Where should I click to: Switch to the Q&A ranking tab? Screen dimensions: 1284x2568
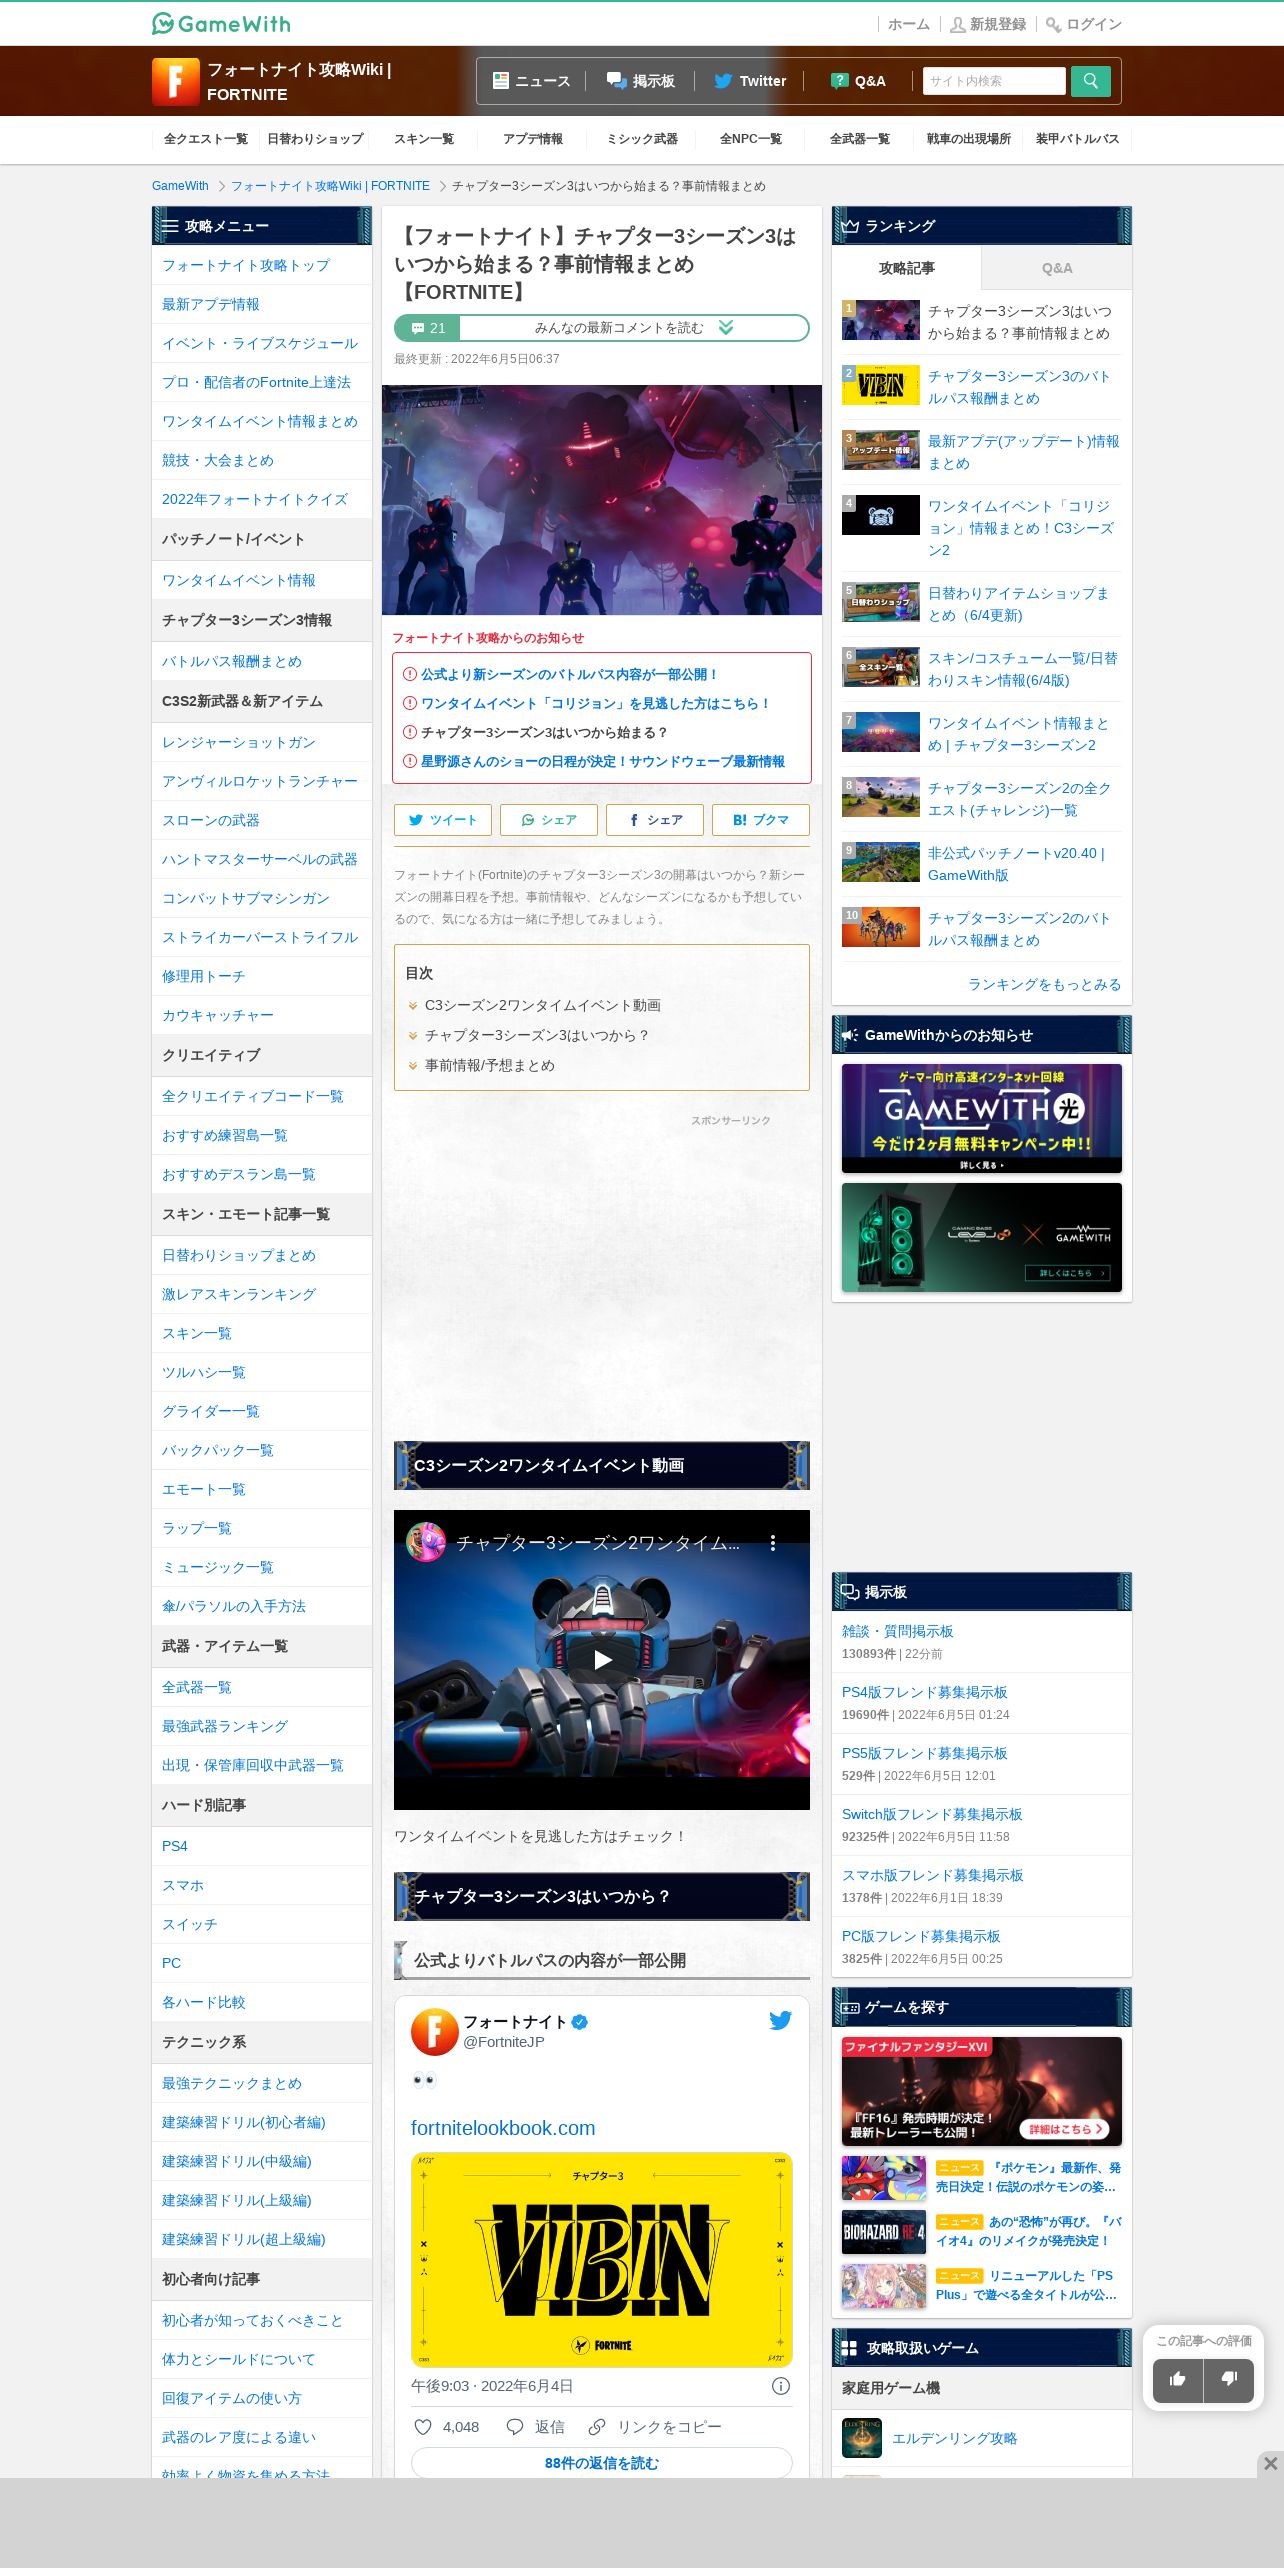[x=1057, y=268]
